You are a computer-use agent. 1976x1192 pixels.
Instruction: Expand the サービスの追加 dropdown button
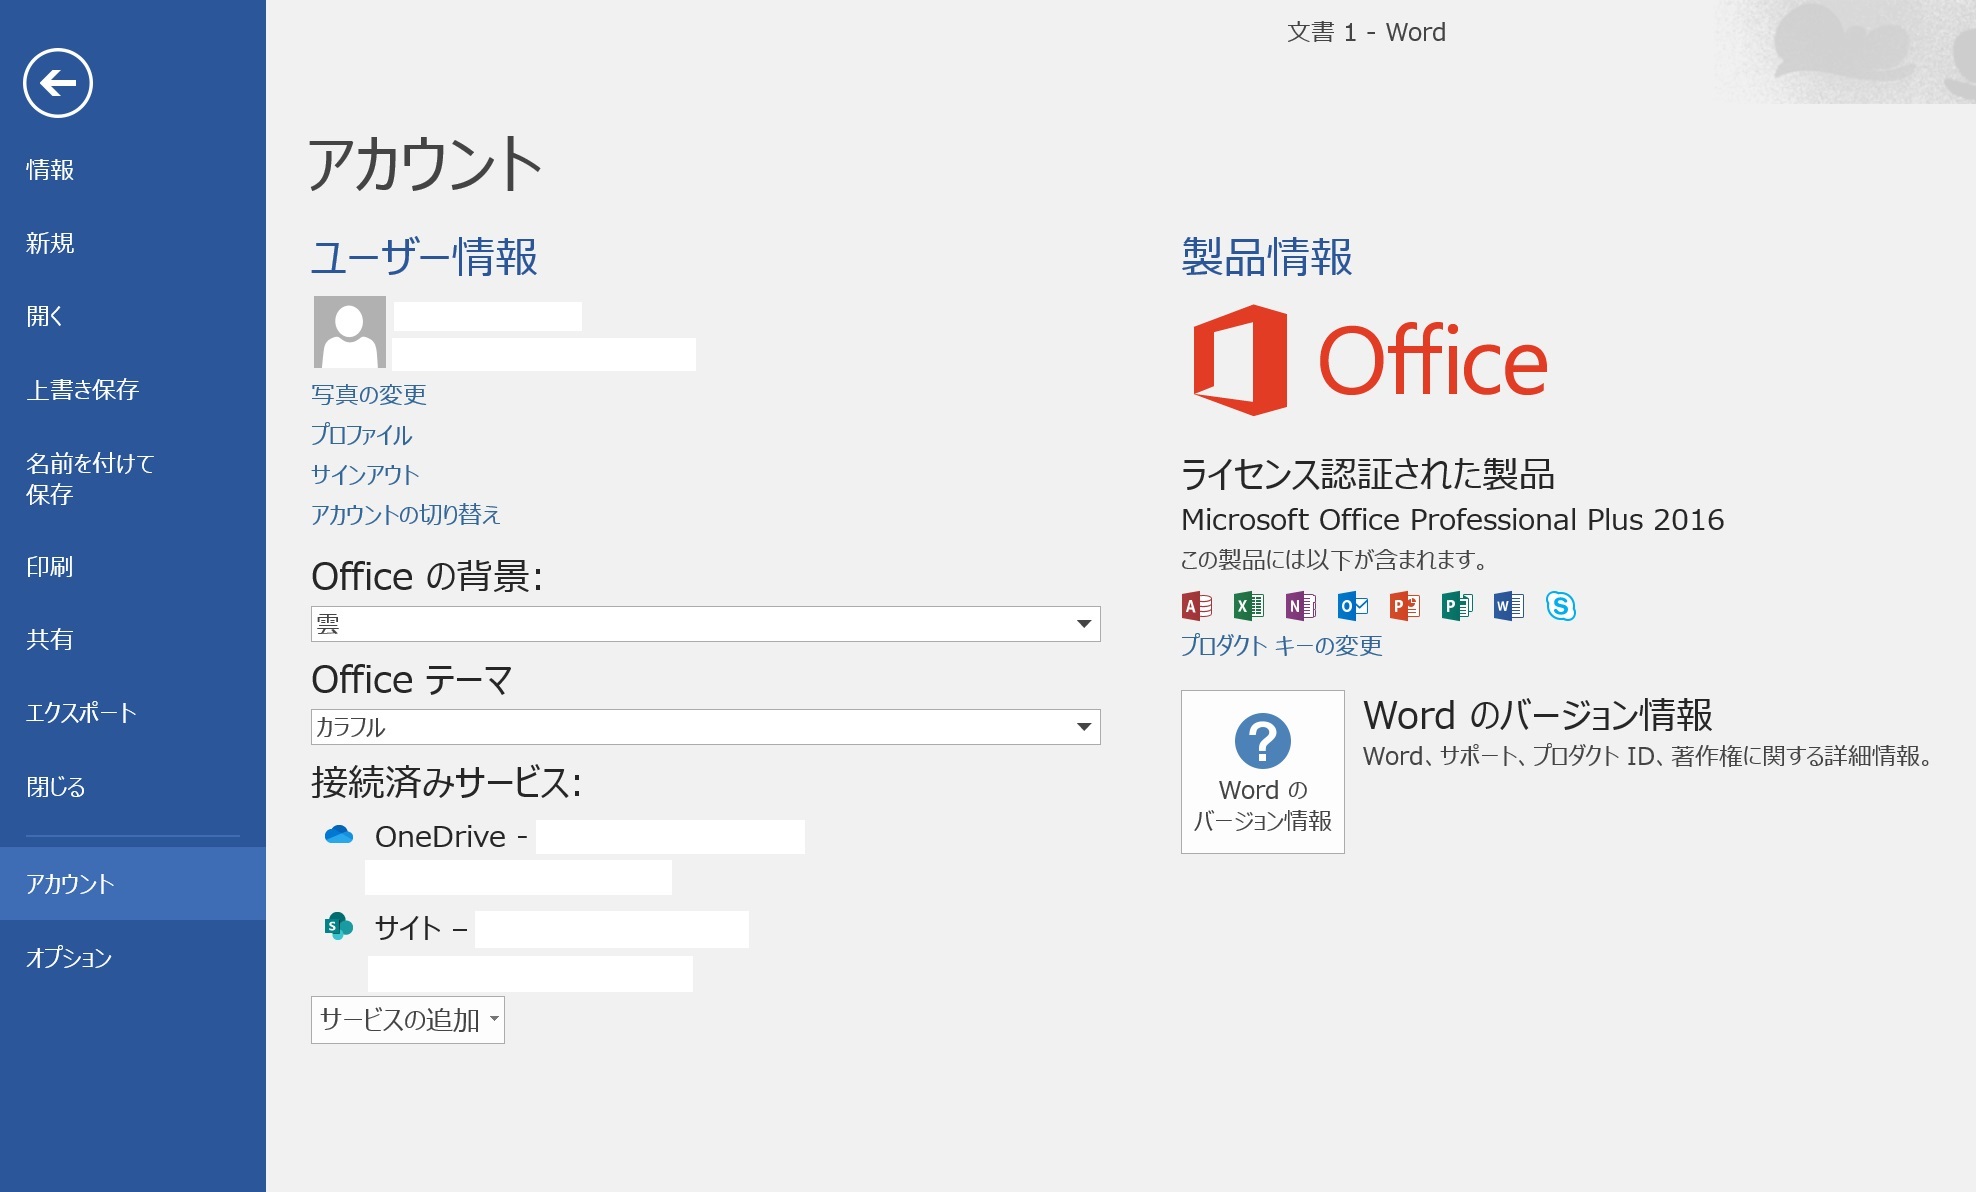408,1020
